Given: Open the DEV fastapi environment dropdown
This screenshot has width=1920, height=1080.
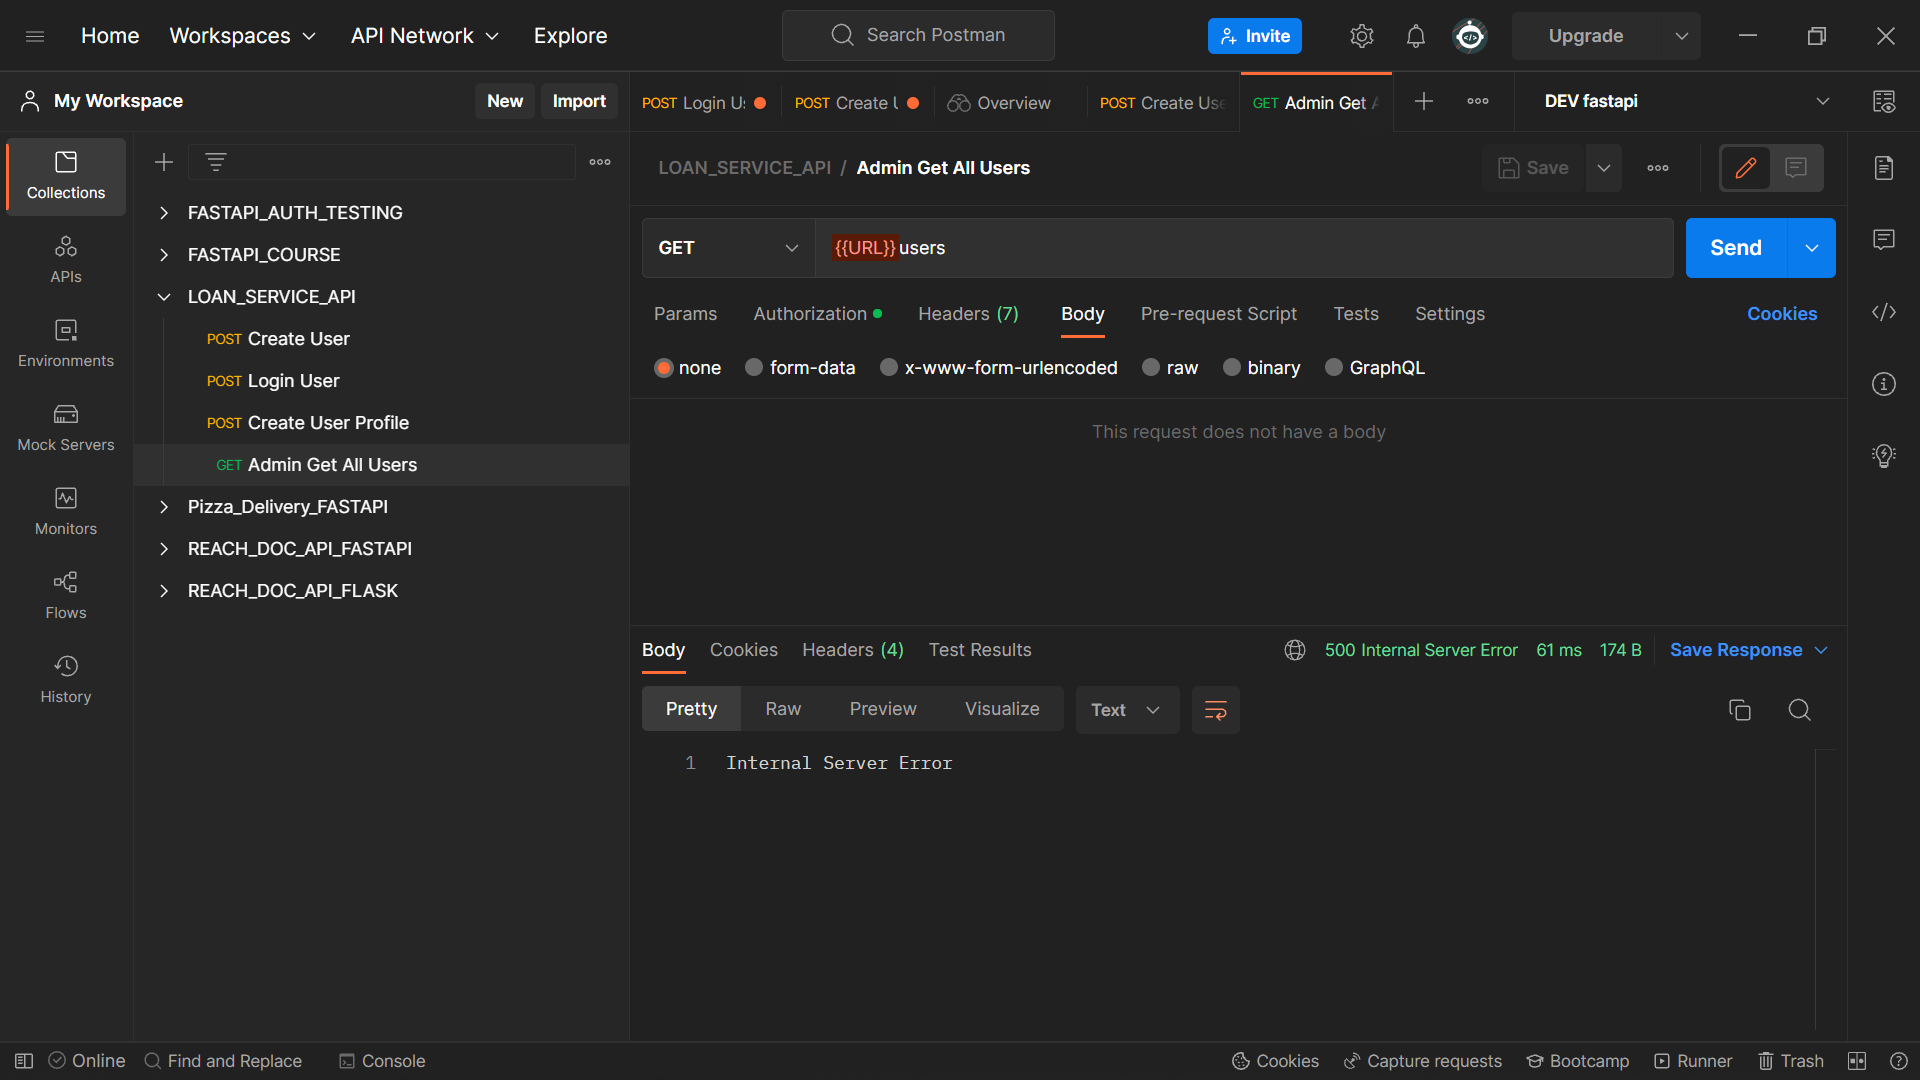Looking at the screenshot, I should pos(1823,101).
